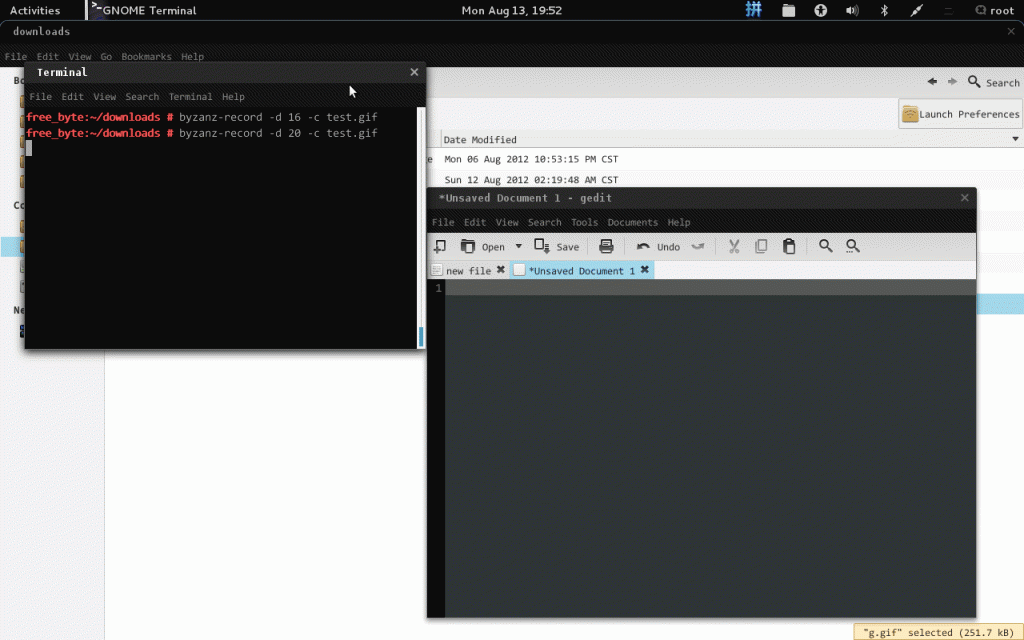
Task: Close the downloads file manager window
Action: [x=1011, y=31]
